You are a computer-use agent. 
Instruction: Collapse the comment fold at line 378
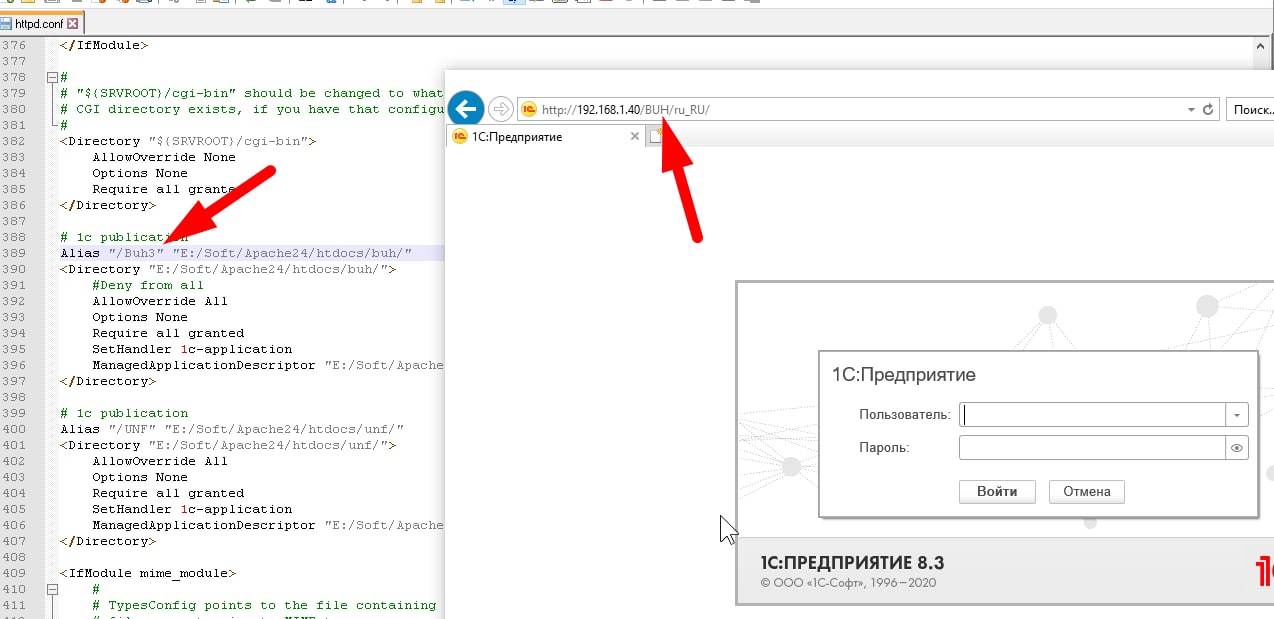pyautogui.click(x=51, y=77)
